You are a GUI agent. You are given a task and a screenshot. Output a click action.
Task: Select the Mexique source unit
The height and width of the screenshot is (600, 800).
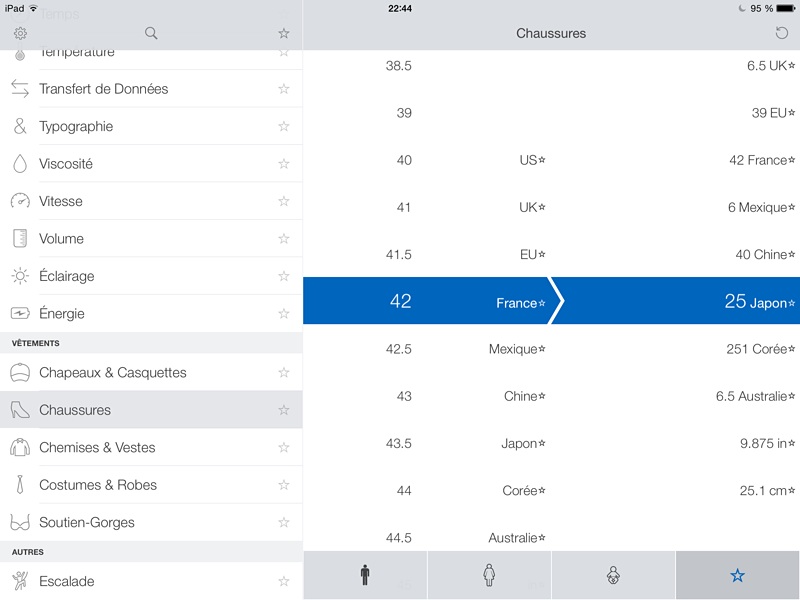[517, 349]
